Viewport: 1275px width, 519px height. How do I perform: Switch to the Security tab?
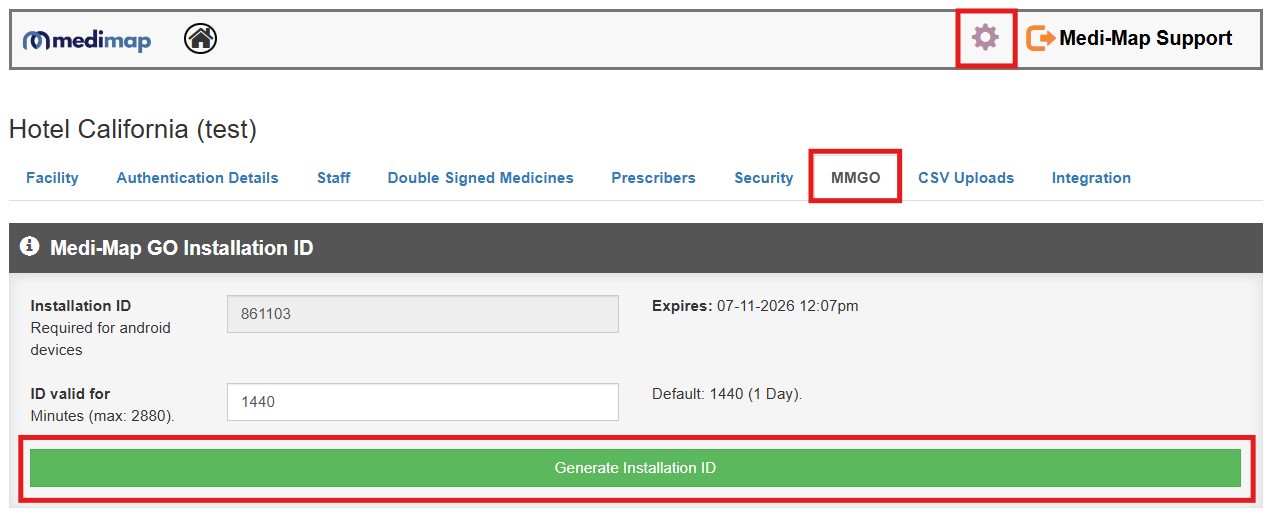point(763,178)
